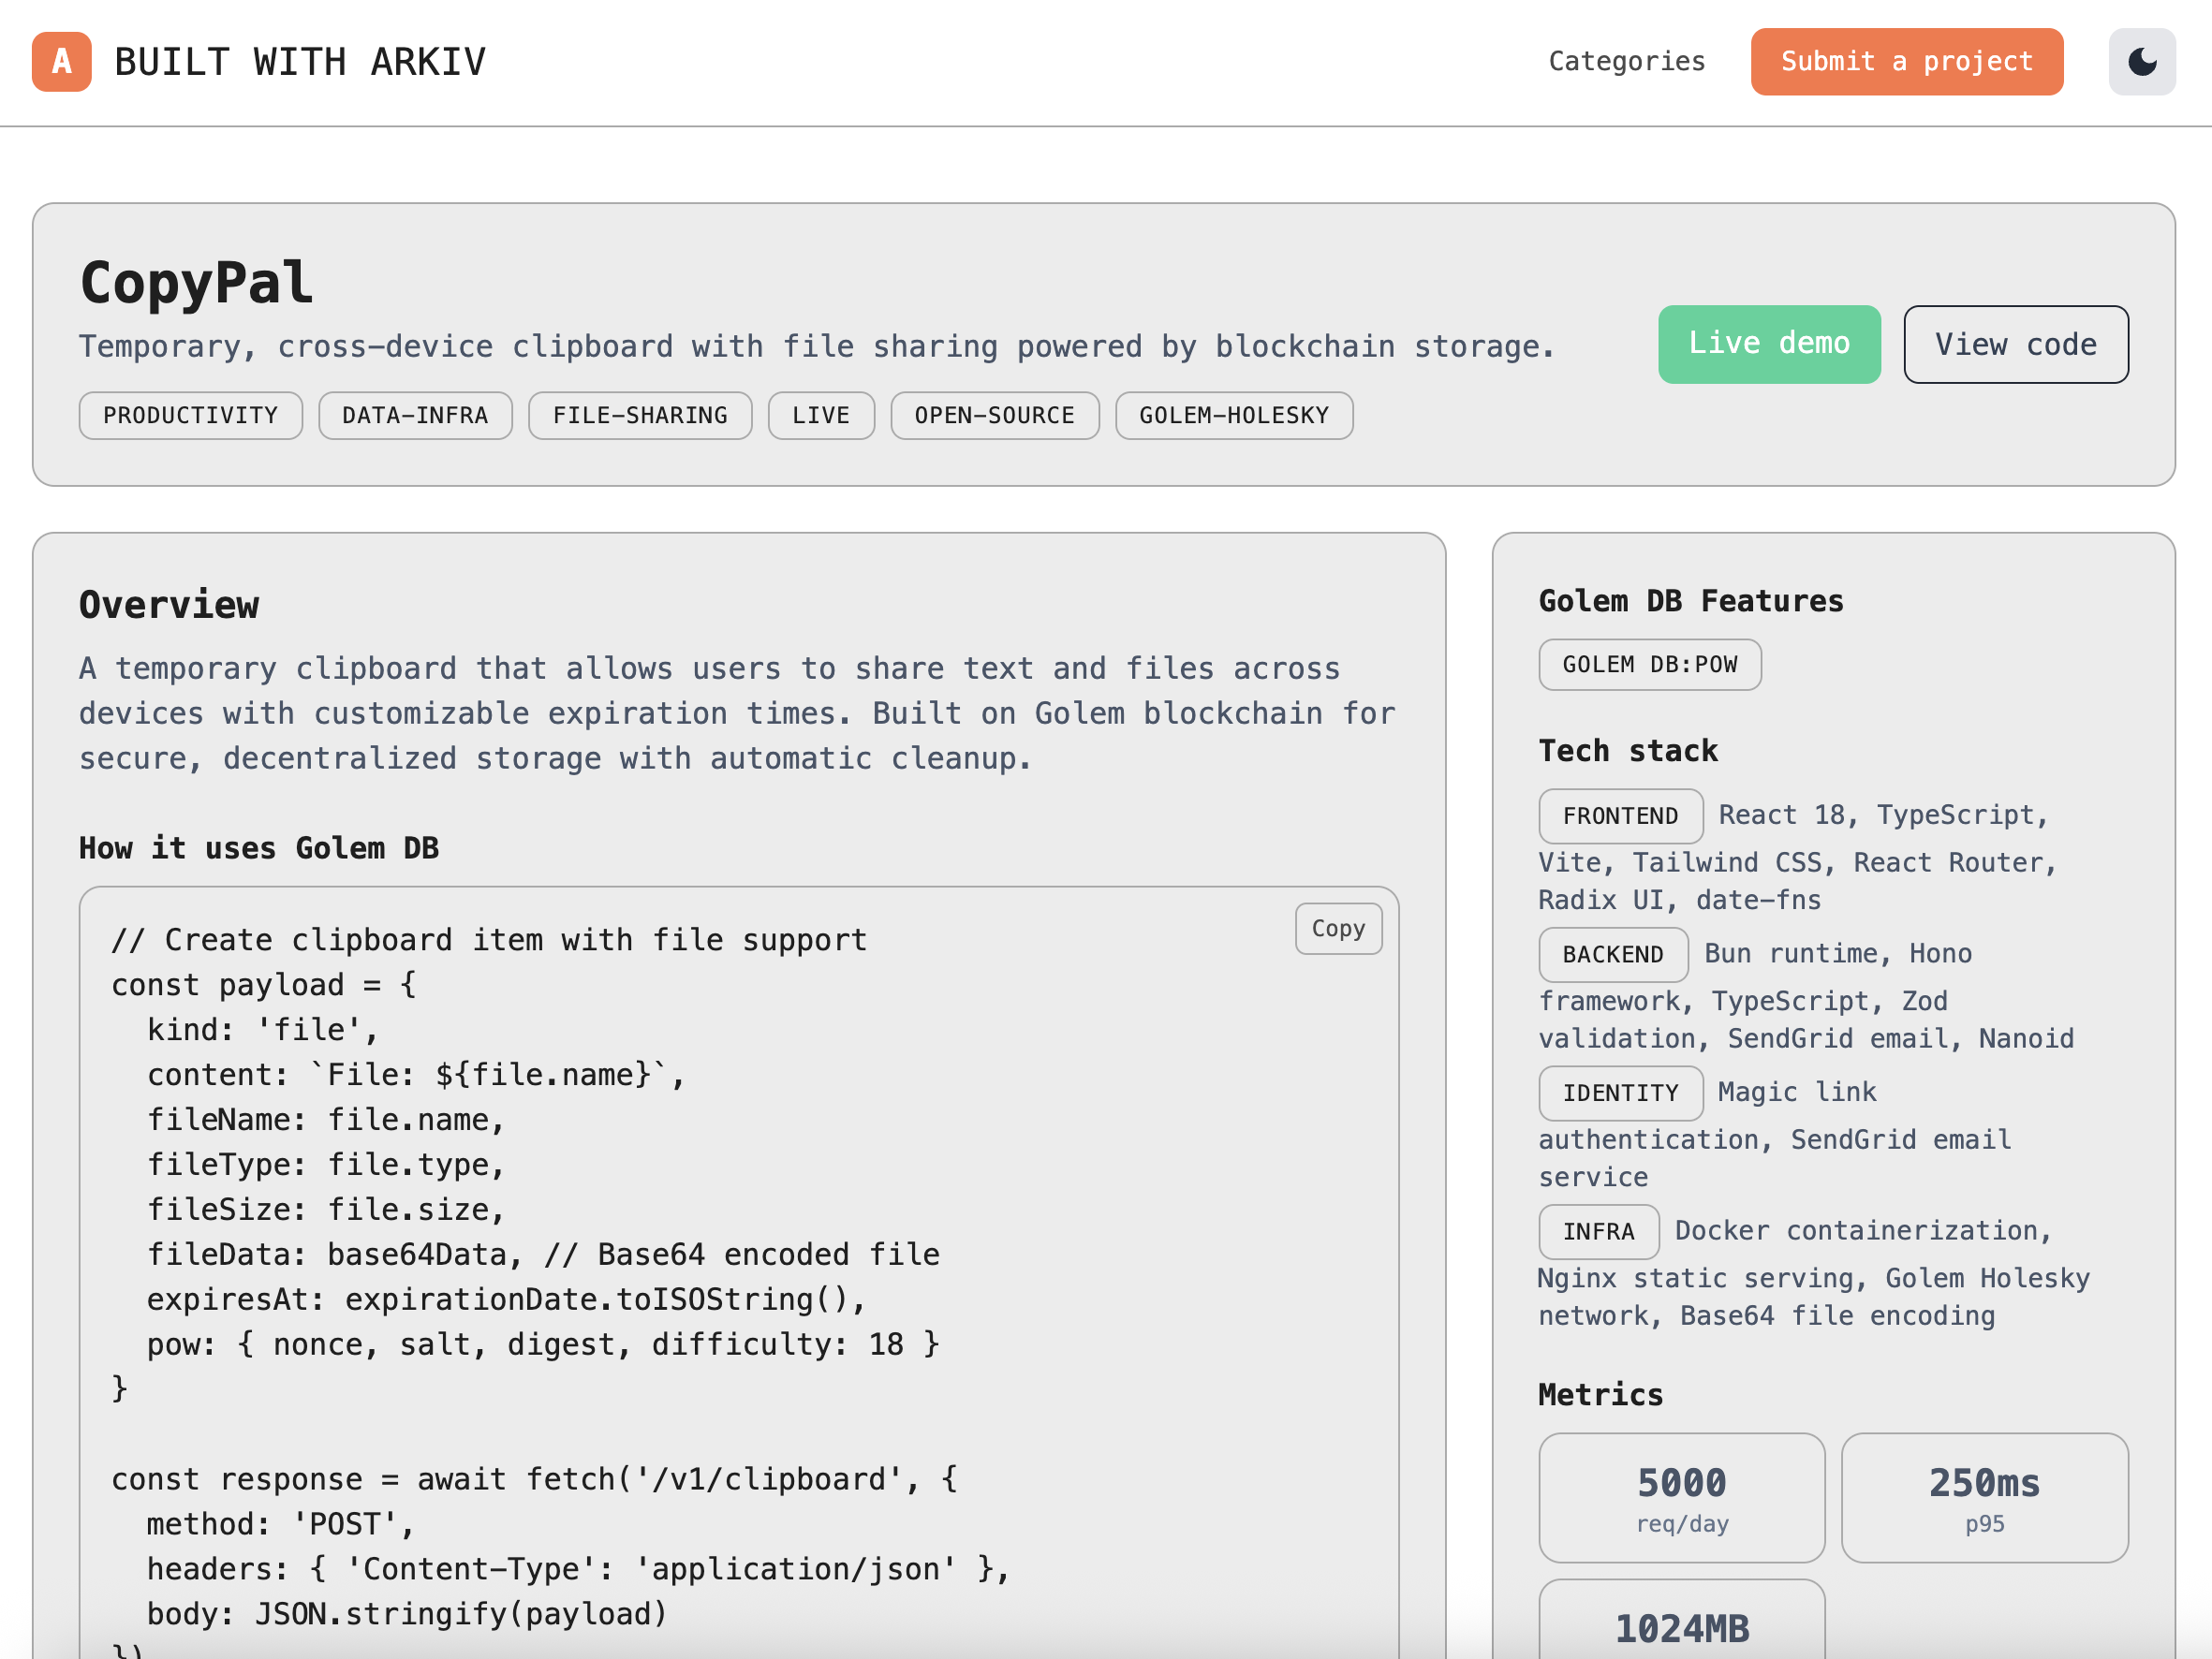The width and height of the screenshot is (2212, 1659).
Task: Click the Copy icon on the code snippet
Action: pyautogui.click(x=1338, y=928)
